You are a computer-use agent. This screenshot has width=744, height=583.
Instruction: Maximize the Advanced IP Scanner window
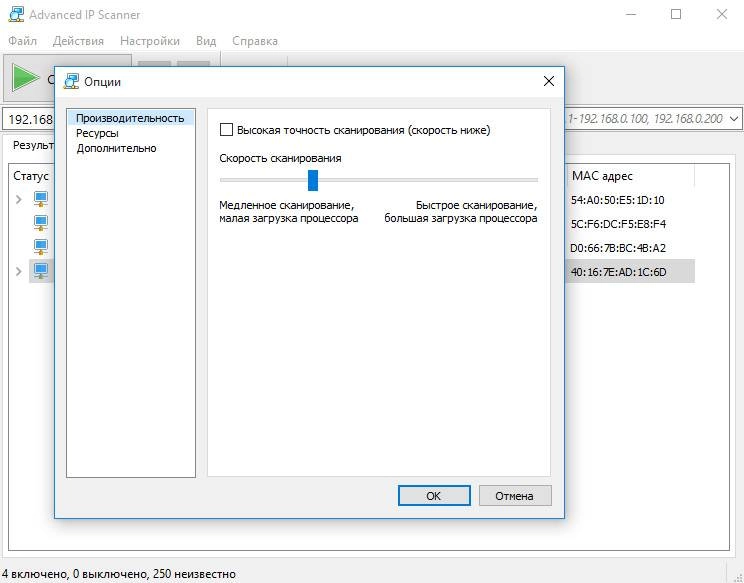676,14
